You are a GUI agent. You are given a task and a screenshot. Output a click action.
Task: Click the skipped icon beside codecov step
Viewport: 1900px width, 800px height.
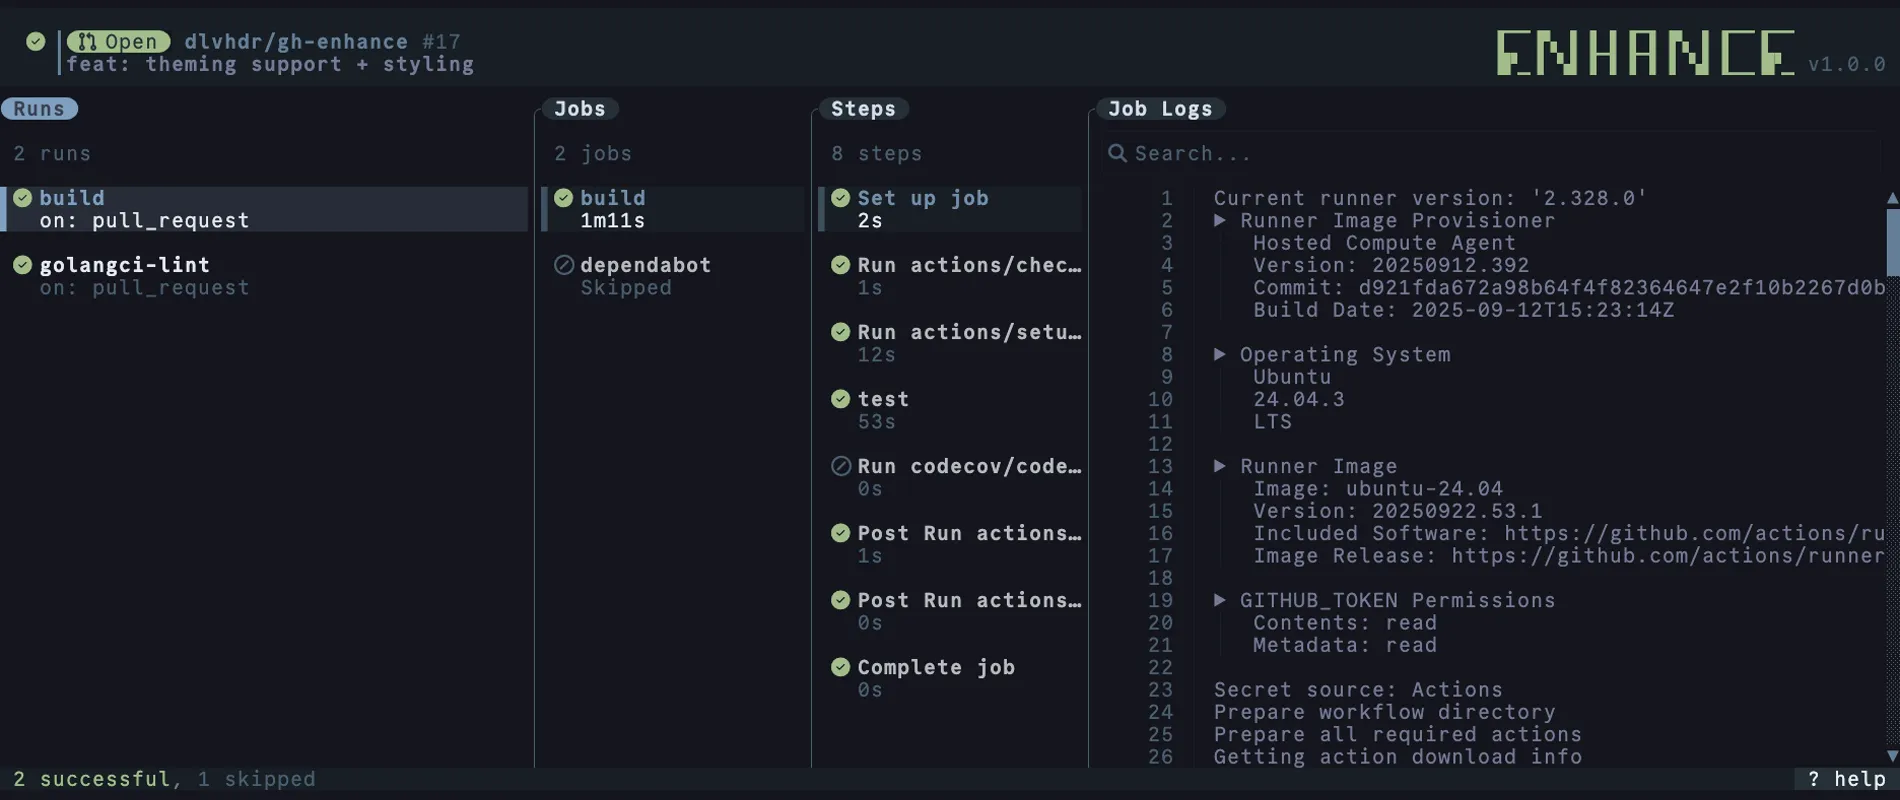click(x=841, y=466)
